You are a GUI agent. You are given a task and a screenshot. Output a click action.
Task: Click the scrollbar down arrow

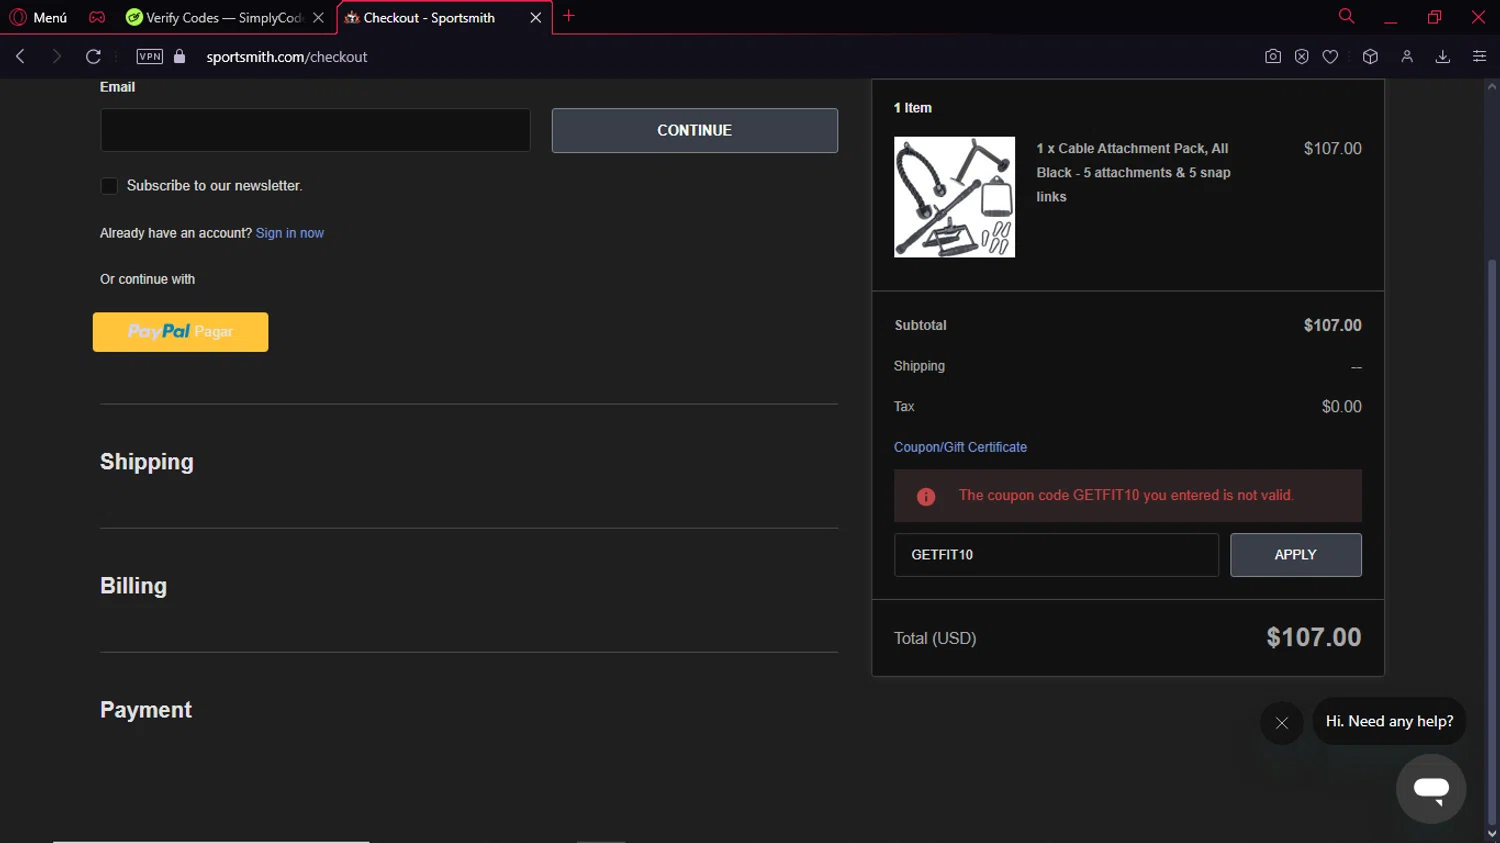coord(1492,834)
